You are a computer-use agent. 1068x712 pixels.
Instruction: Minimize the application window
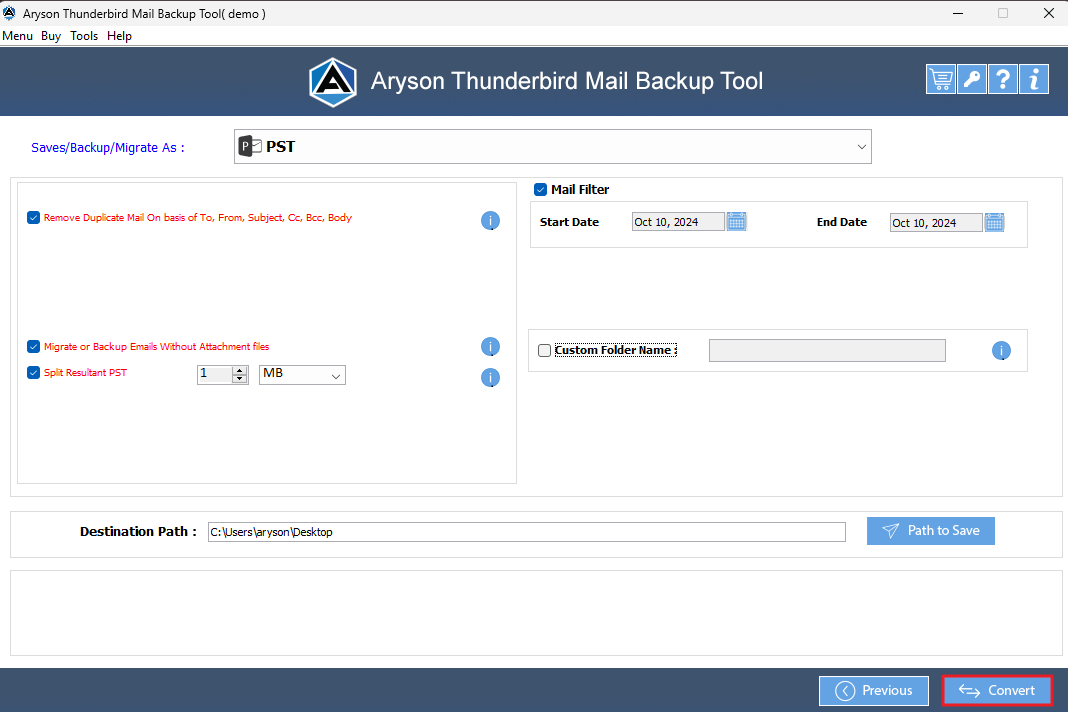coord(958,13)
